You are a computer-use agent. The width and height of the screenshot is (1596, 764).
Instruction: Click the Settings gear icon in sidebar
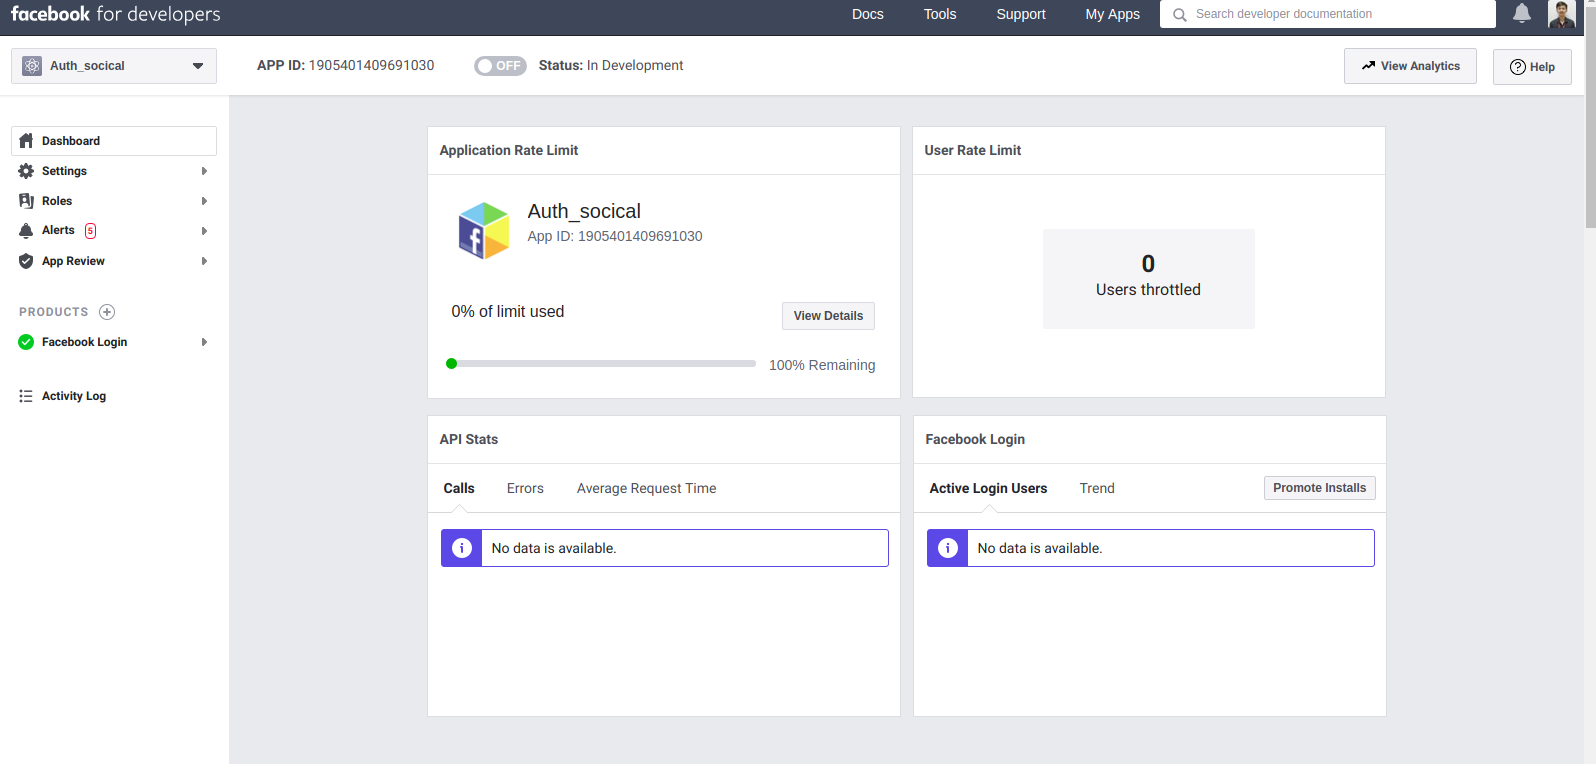click(x=26, y=171)
